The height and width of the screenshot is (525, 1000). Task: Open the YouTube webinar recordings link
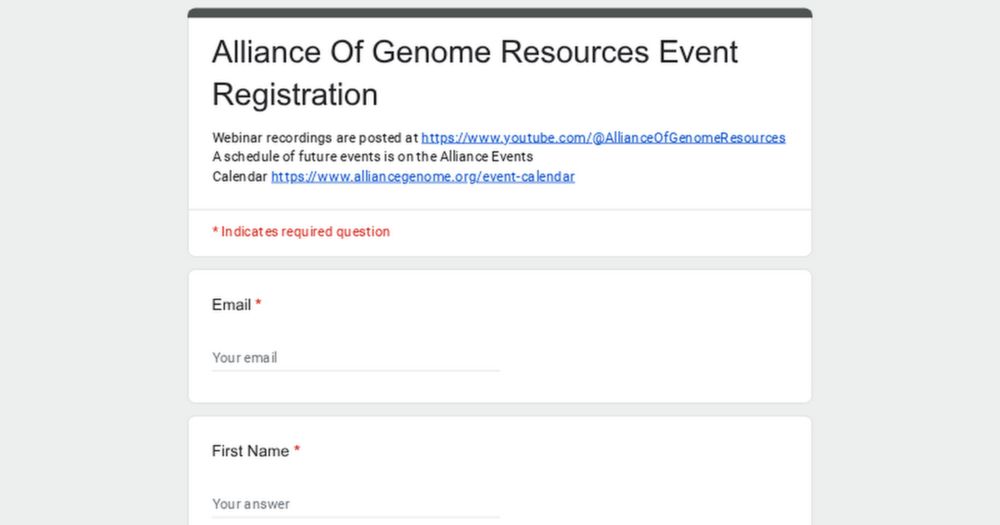603,138
